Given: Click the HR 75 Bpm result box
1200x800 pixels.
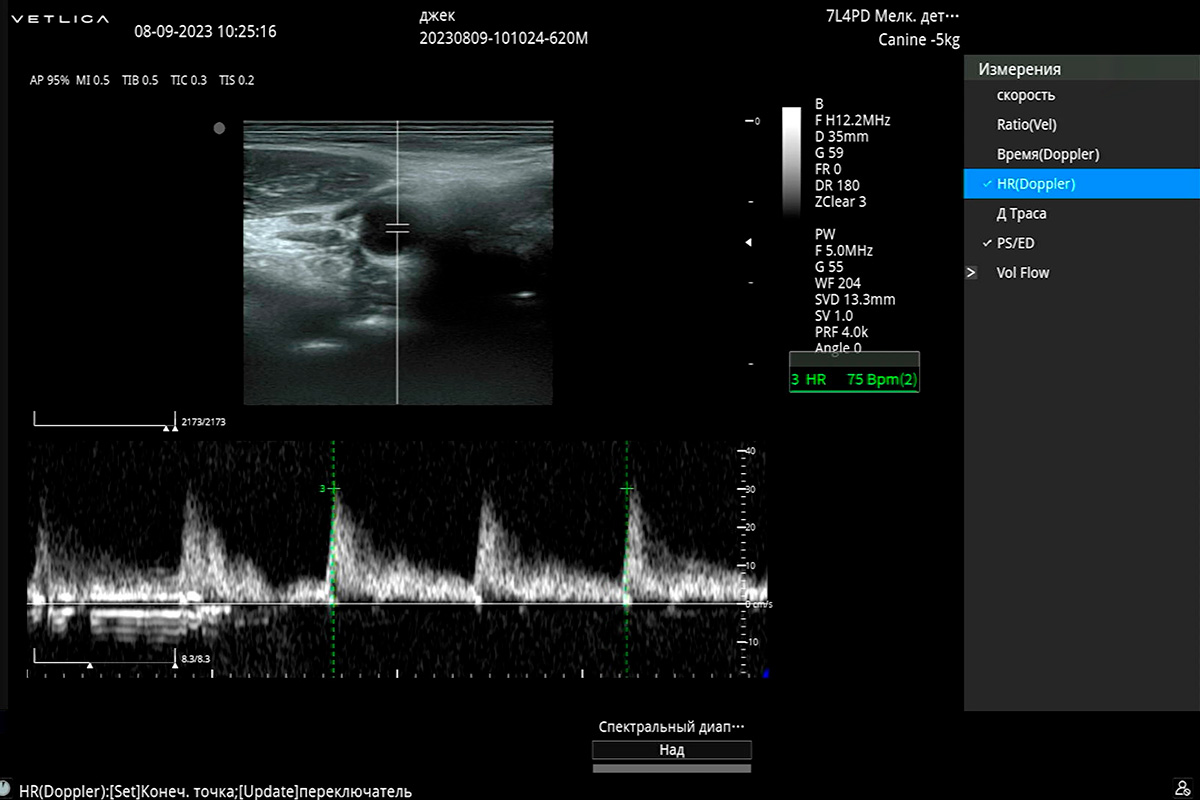Looking at the screenshot, I should pos(854,380).
